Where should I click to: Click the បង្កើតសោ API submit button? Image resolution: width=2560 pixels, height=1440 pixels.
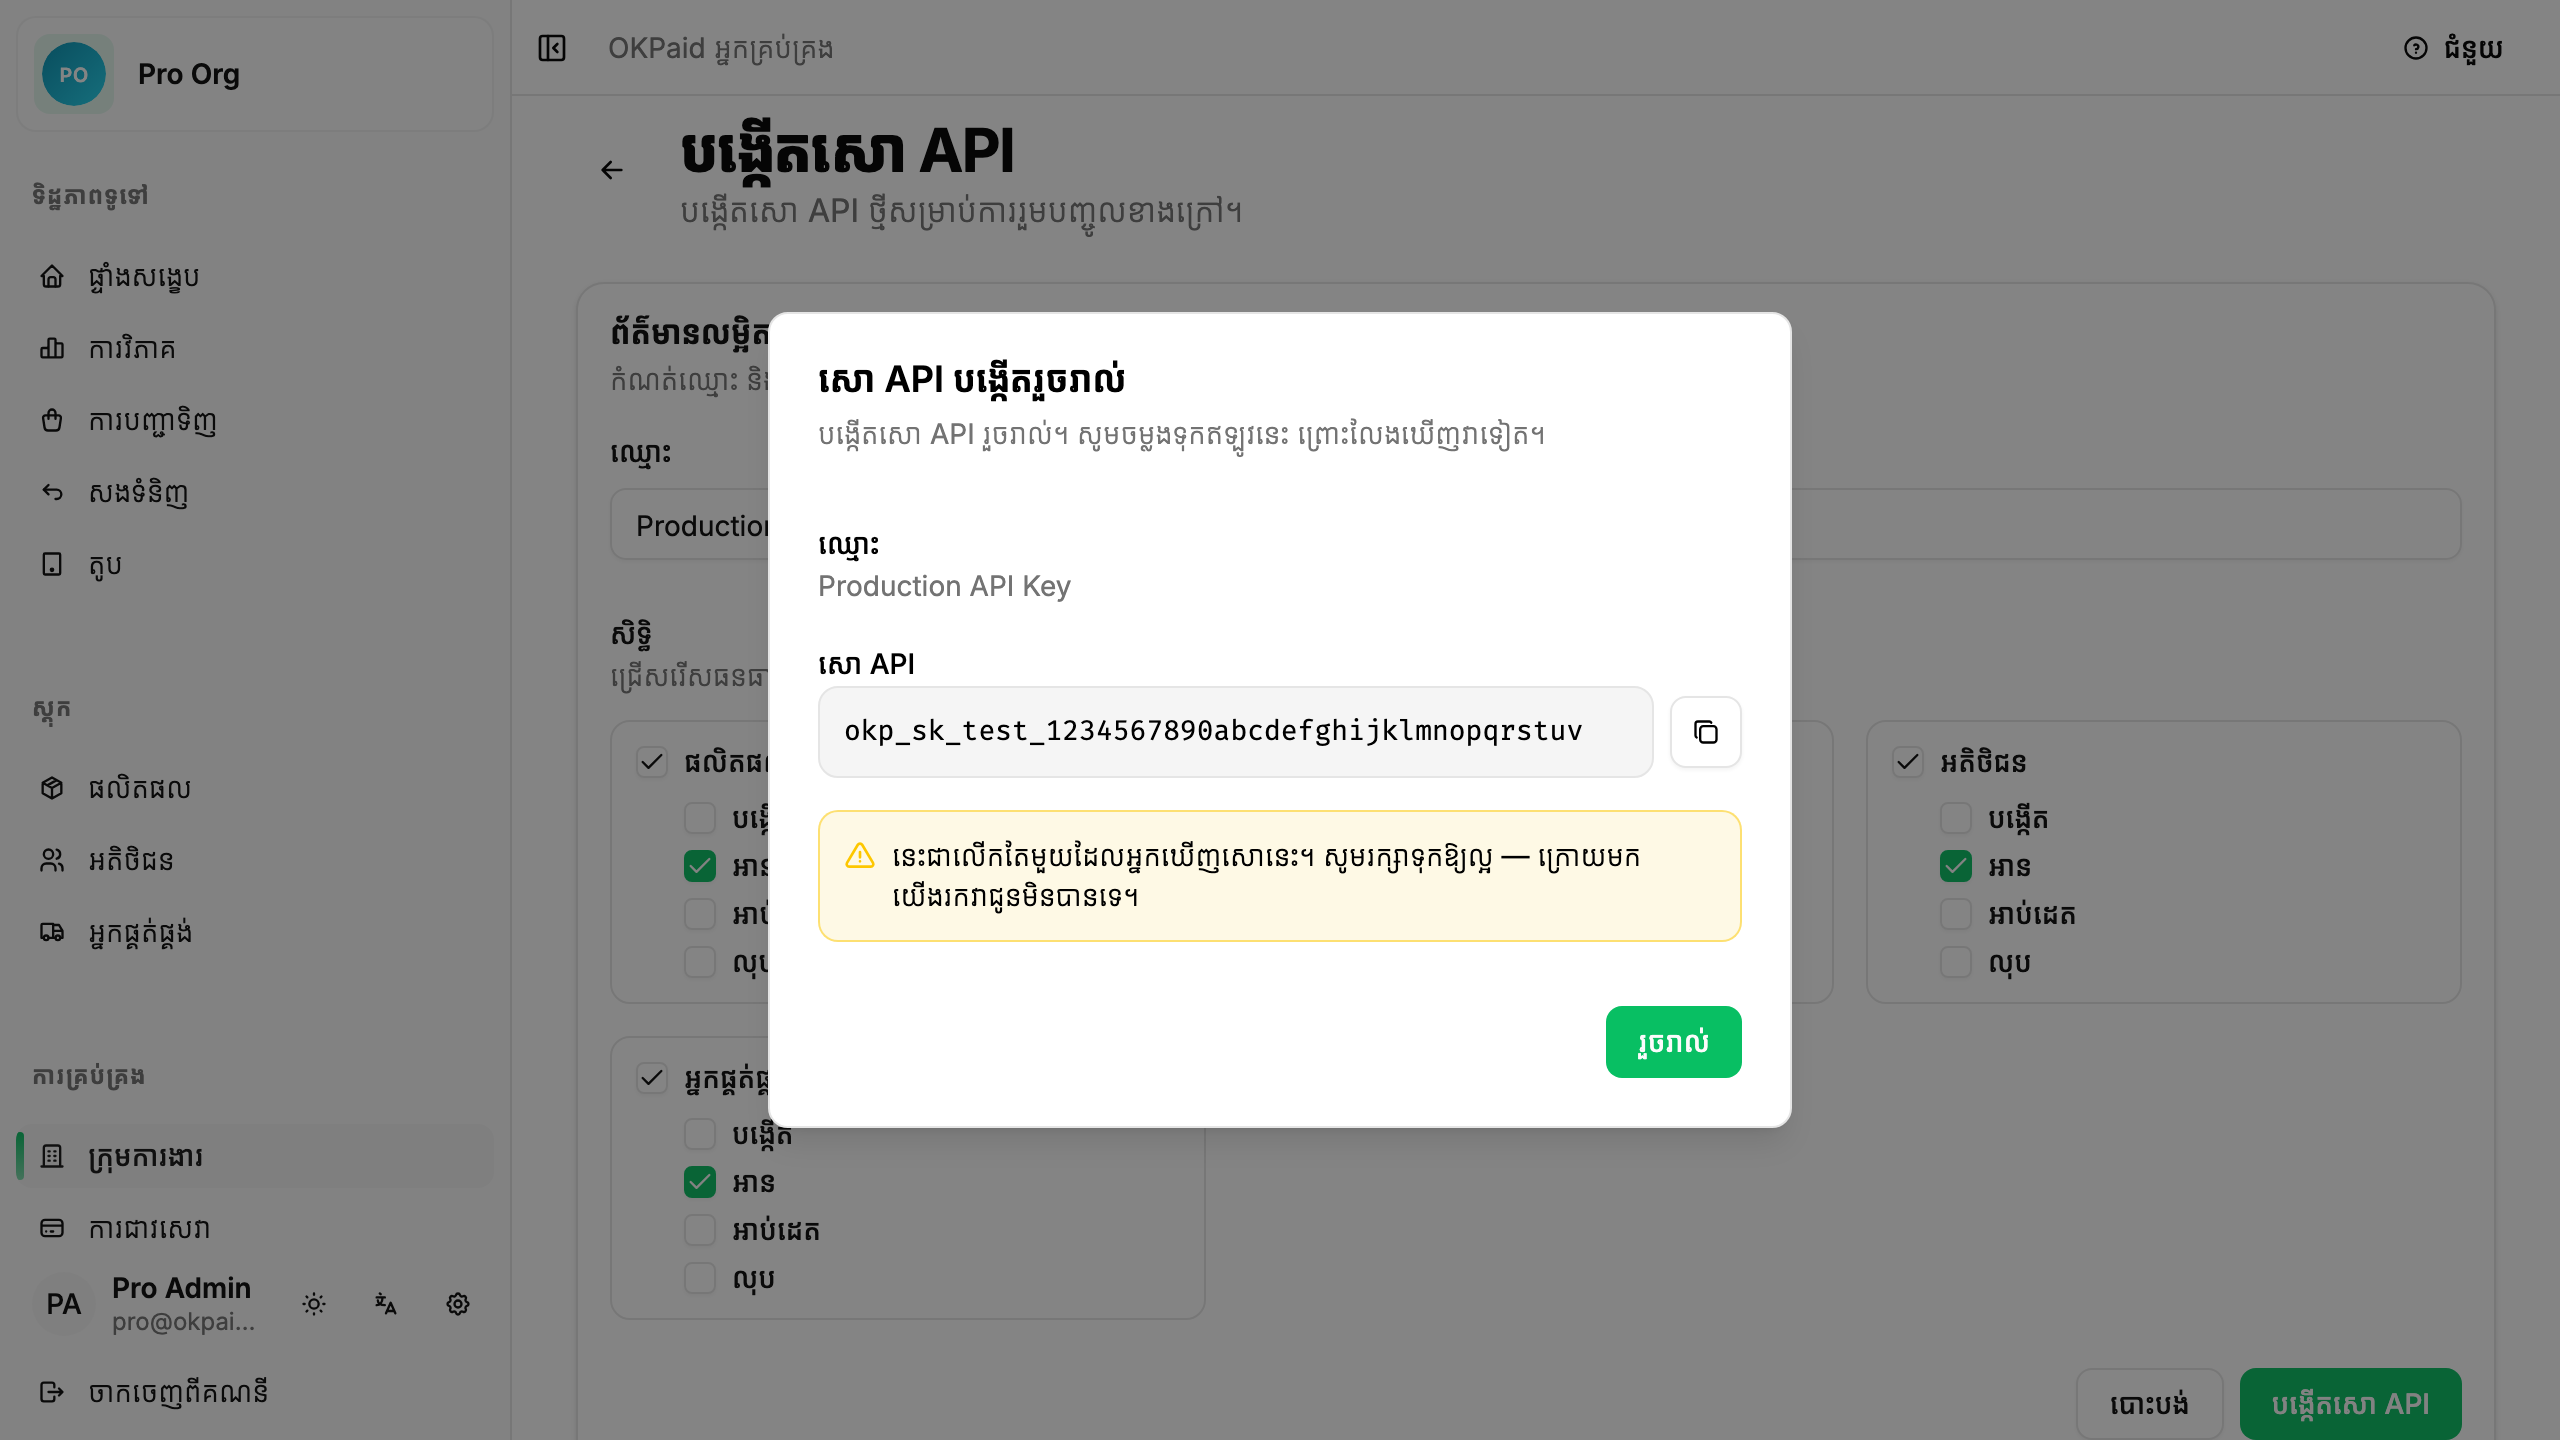click(x=2350, y=1404)
